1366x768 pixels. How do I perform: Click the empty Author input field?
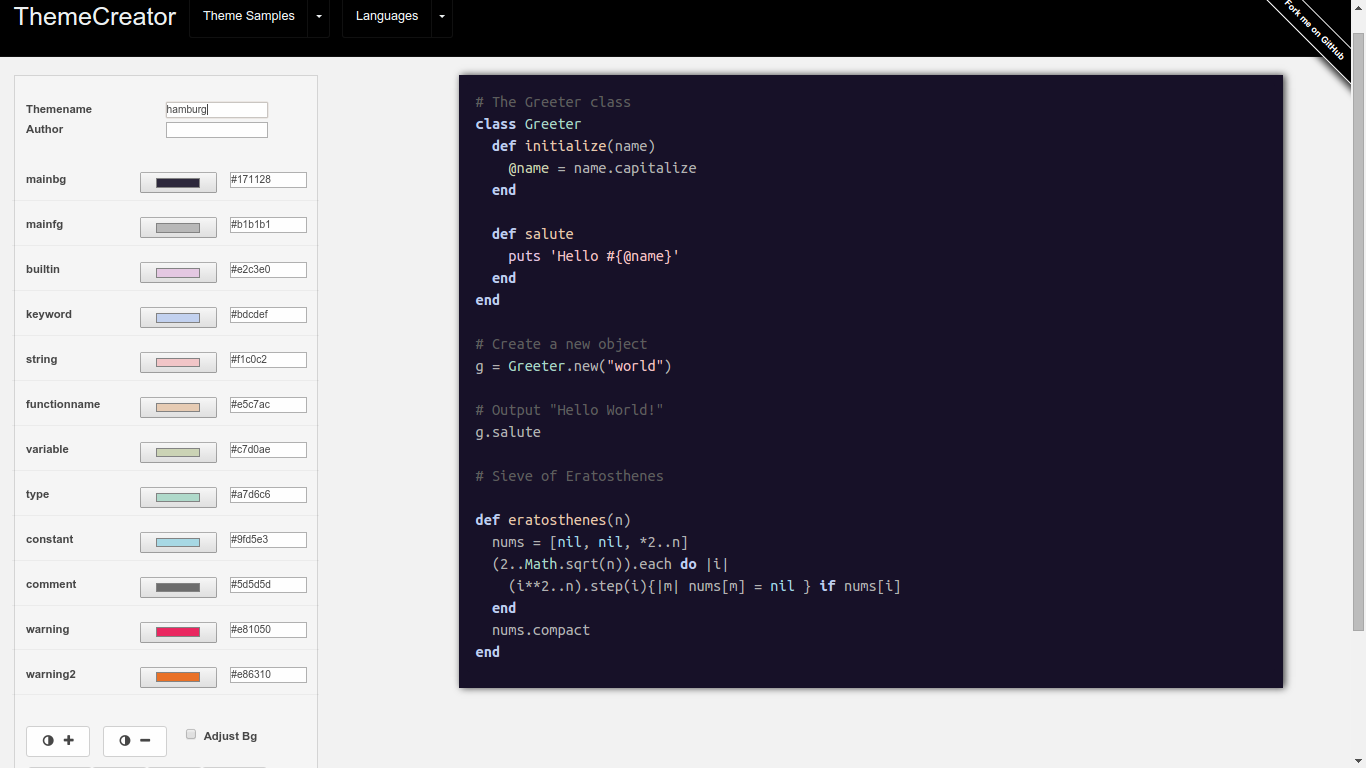coord(216,129)
